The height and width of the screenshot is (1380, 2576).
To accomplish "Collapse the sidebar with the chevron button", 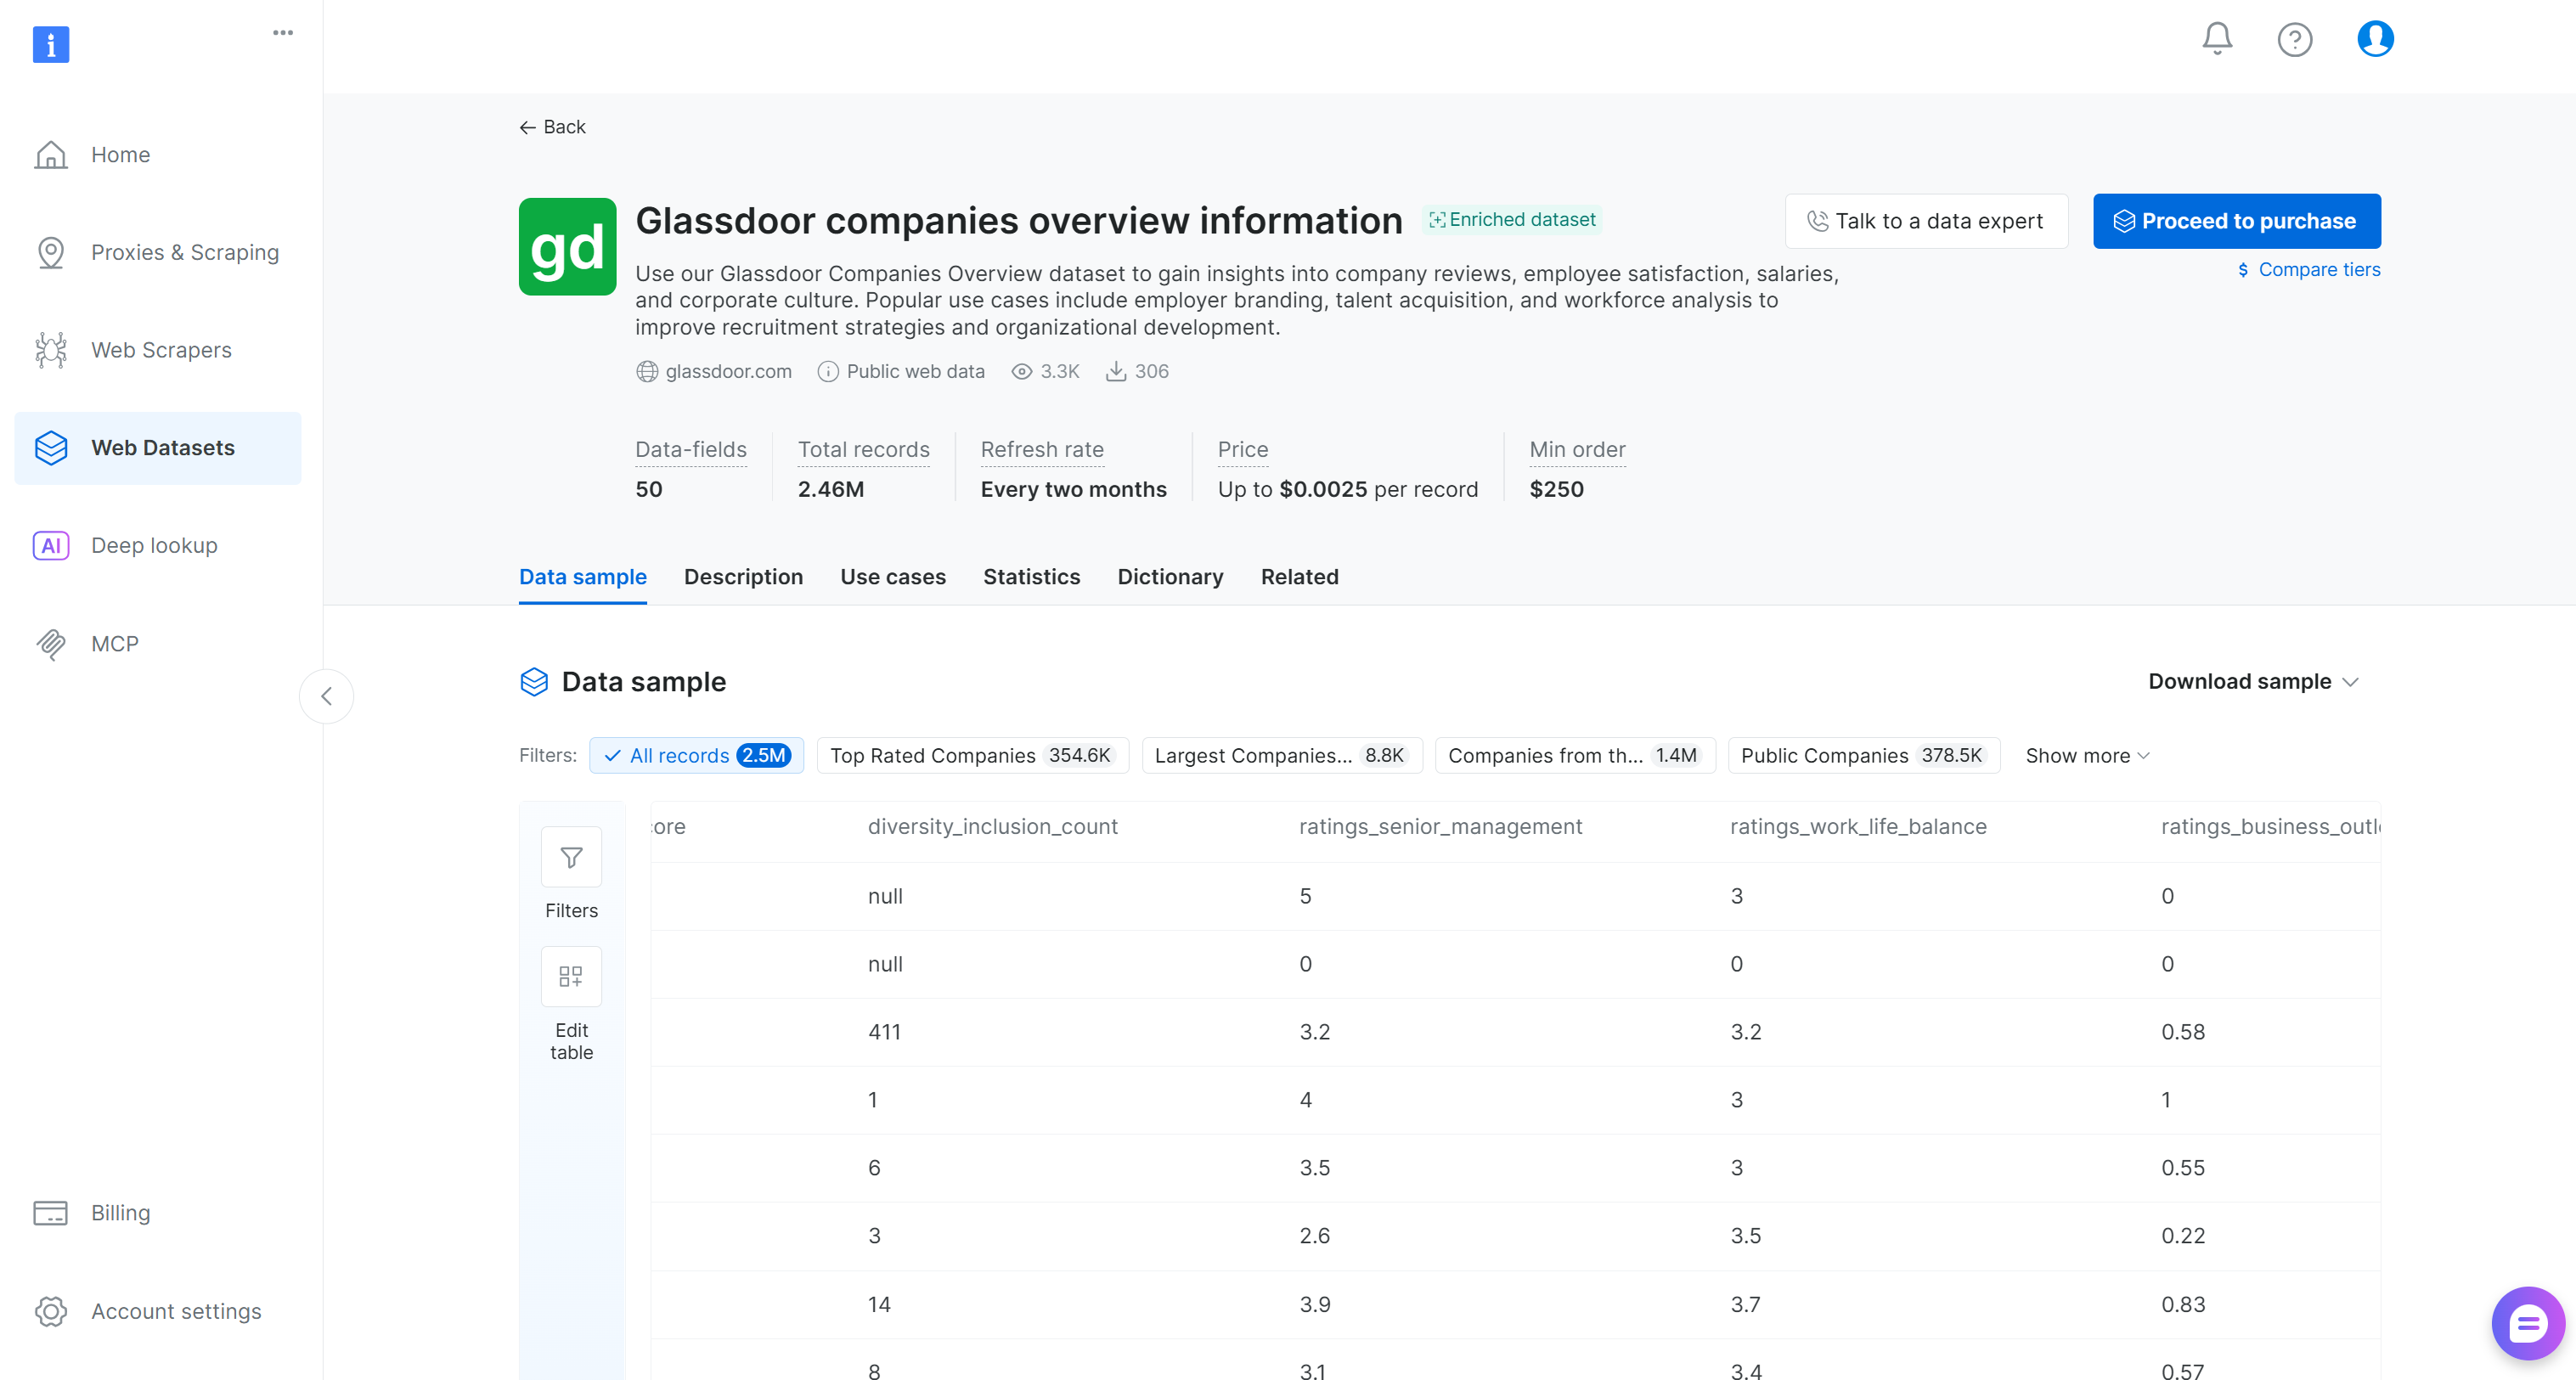I will [326, 696].
